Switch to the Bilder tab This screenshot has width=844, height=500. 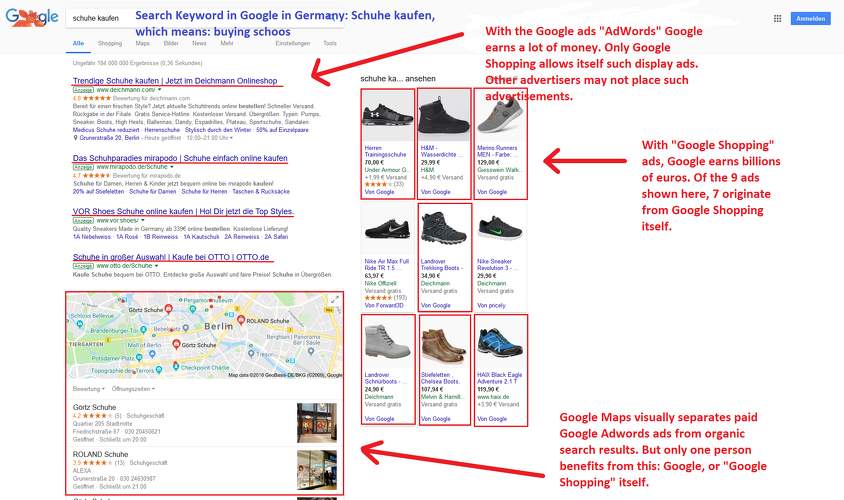pyautogui.click(x=171, y=43)
